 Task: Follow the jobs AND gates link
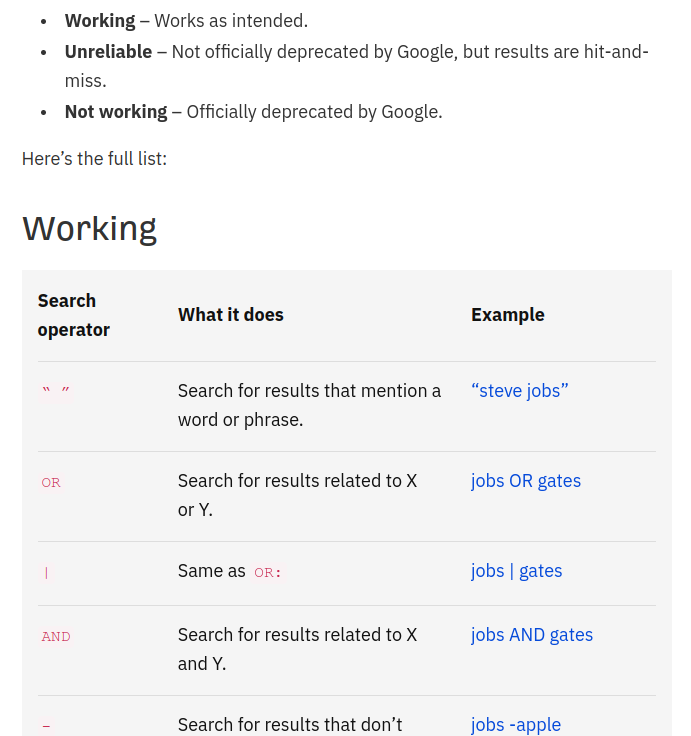tap(531, 635)
